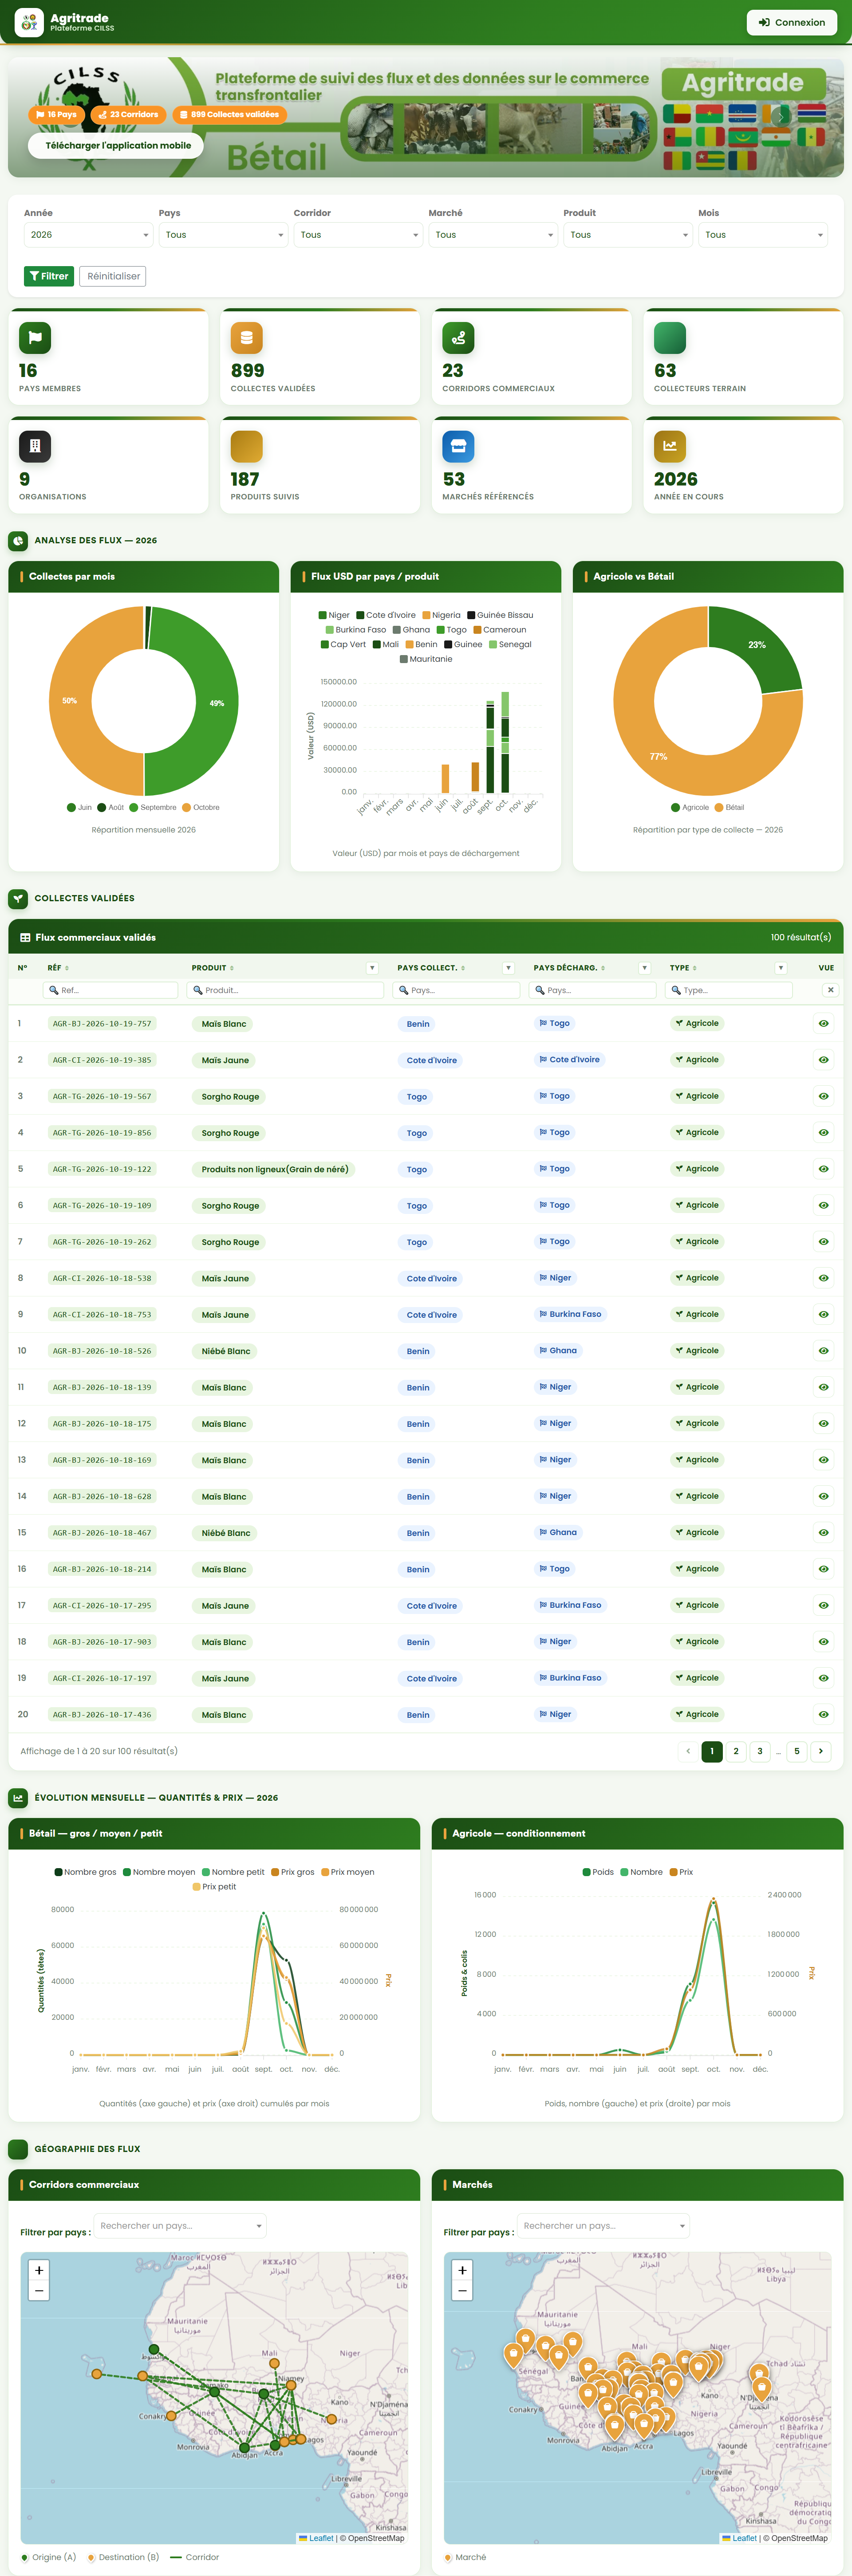852x2576 pixels.
Task: Click the Réinitialiser button
Action: (x=113, y=276)
